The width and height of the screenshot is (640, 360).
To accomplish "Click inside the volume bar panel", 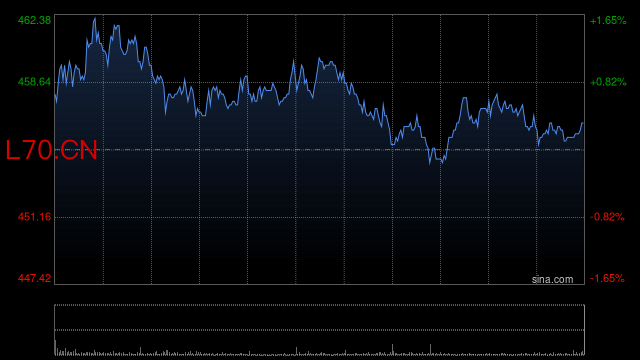I will pos(320,330).
